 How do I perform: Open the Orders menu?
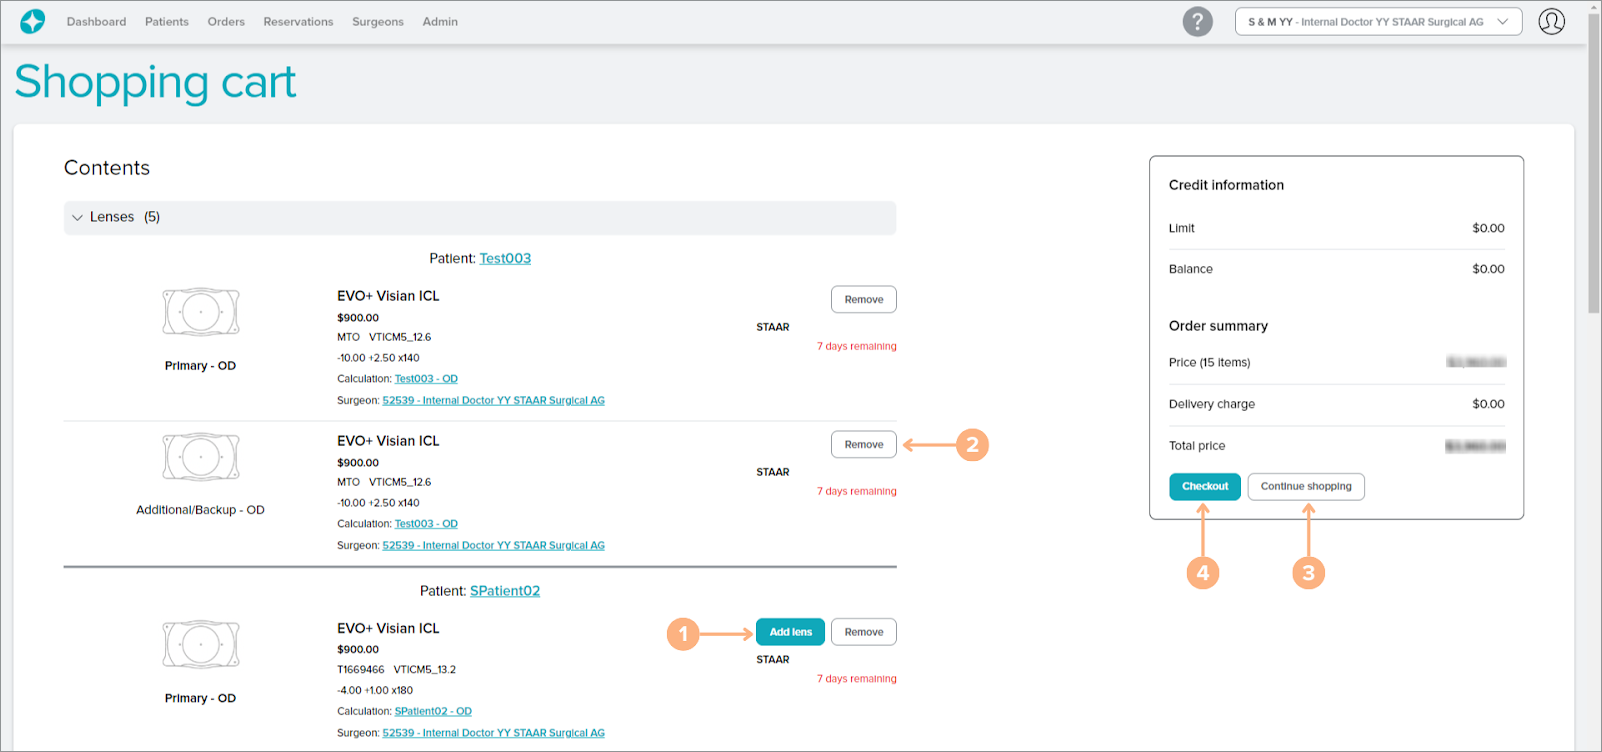[x=226, y=21]
